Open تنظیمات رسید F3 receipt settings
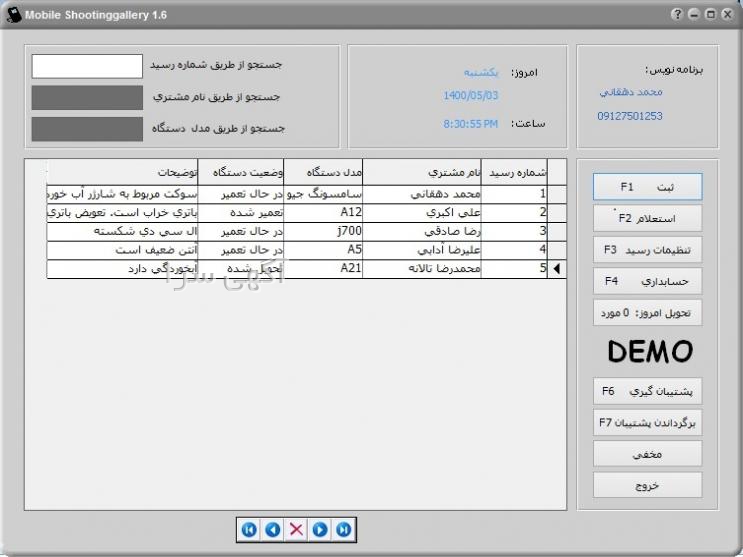The width and height of the screenshot is (743, 557). [x=647, y=249]
